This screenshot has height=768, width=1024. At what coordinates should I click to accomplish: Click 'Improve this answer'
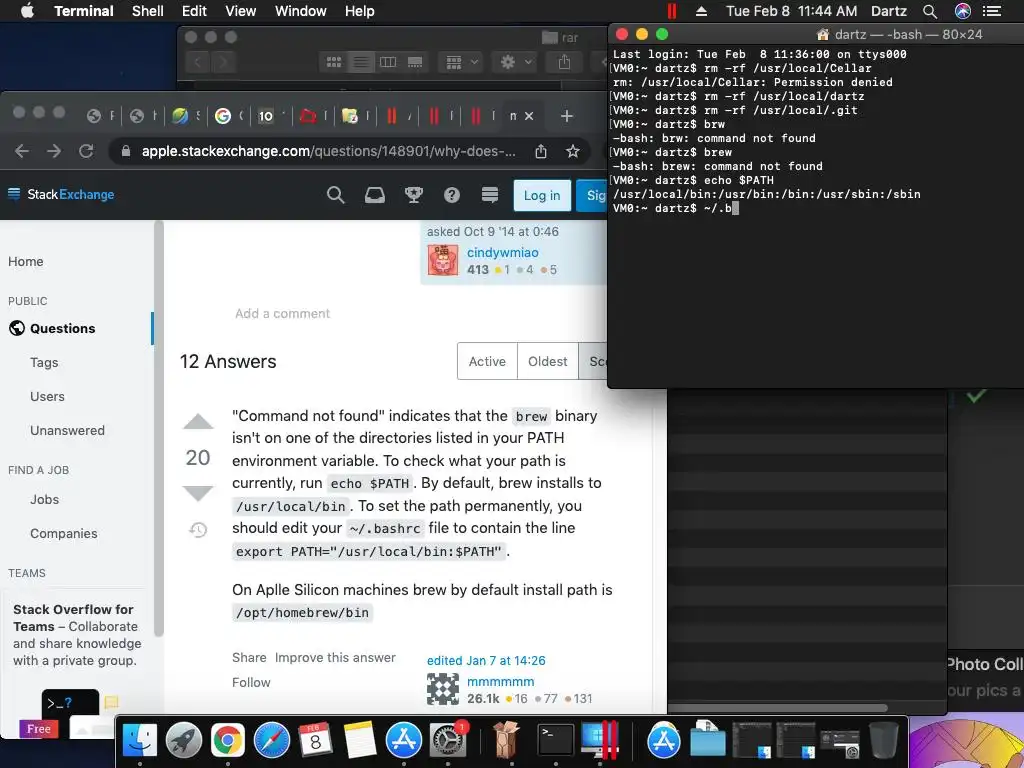[335, 658]
